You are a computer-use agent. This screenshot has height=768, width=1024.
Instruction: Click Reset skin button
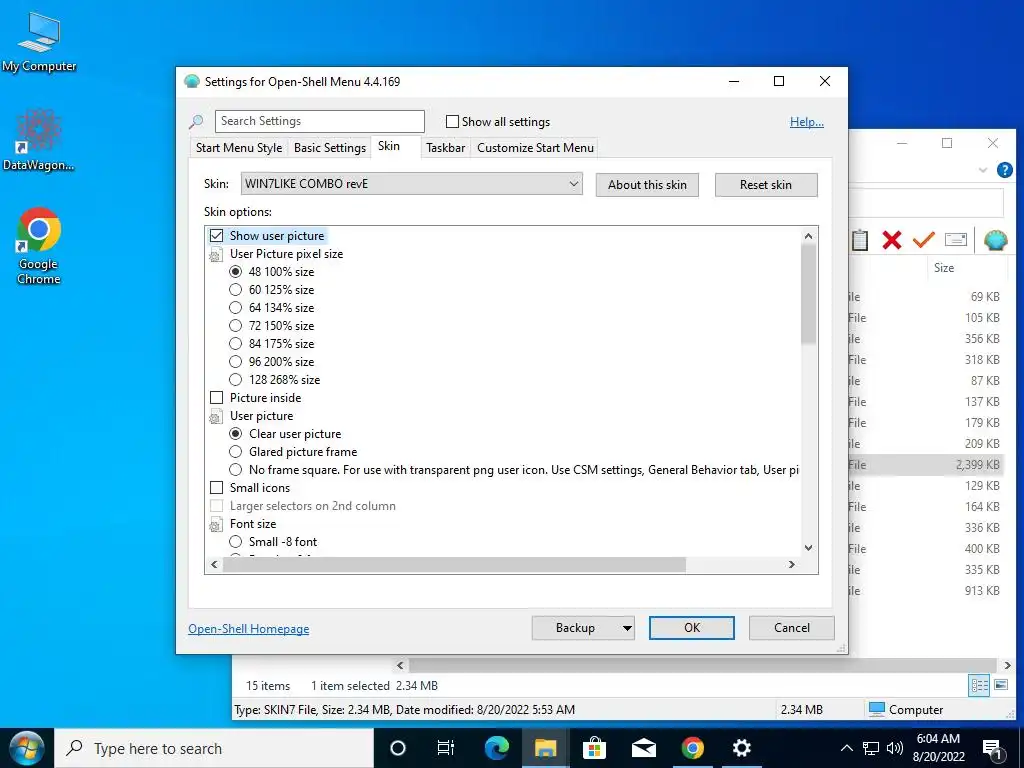766,185
